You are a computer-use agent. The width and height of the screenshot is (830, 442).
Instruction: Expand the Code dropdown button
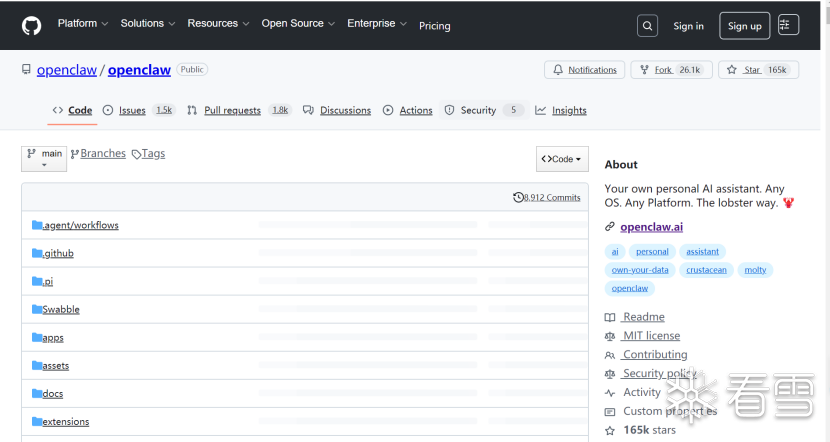click(x=562, y=159)
